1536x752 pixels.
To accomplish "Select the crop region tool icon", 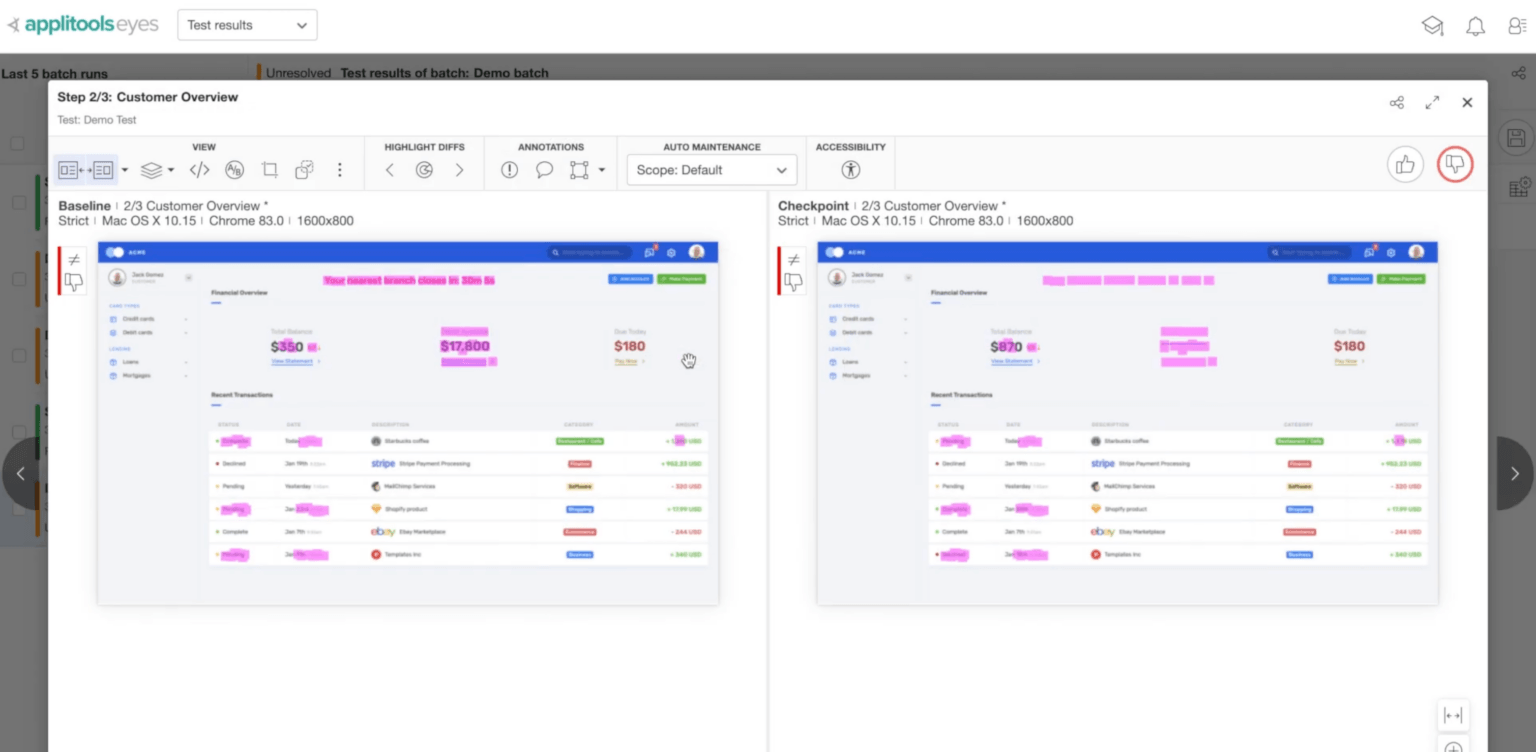I will 269,169.
